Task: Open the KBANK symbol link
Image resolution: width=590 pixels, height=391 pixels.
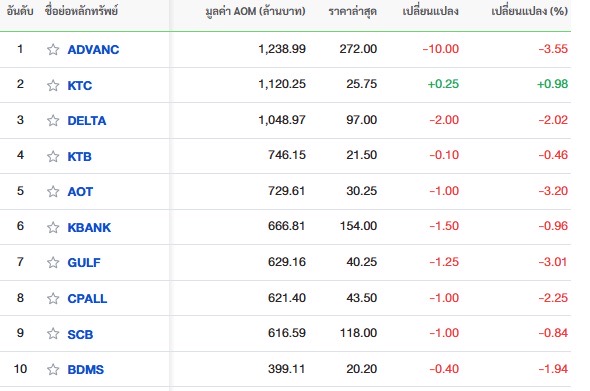Action: (89, 227)
